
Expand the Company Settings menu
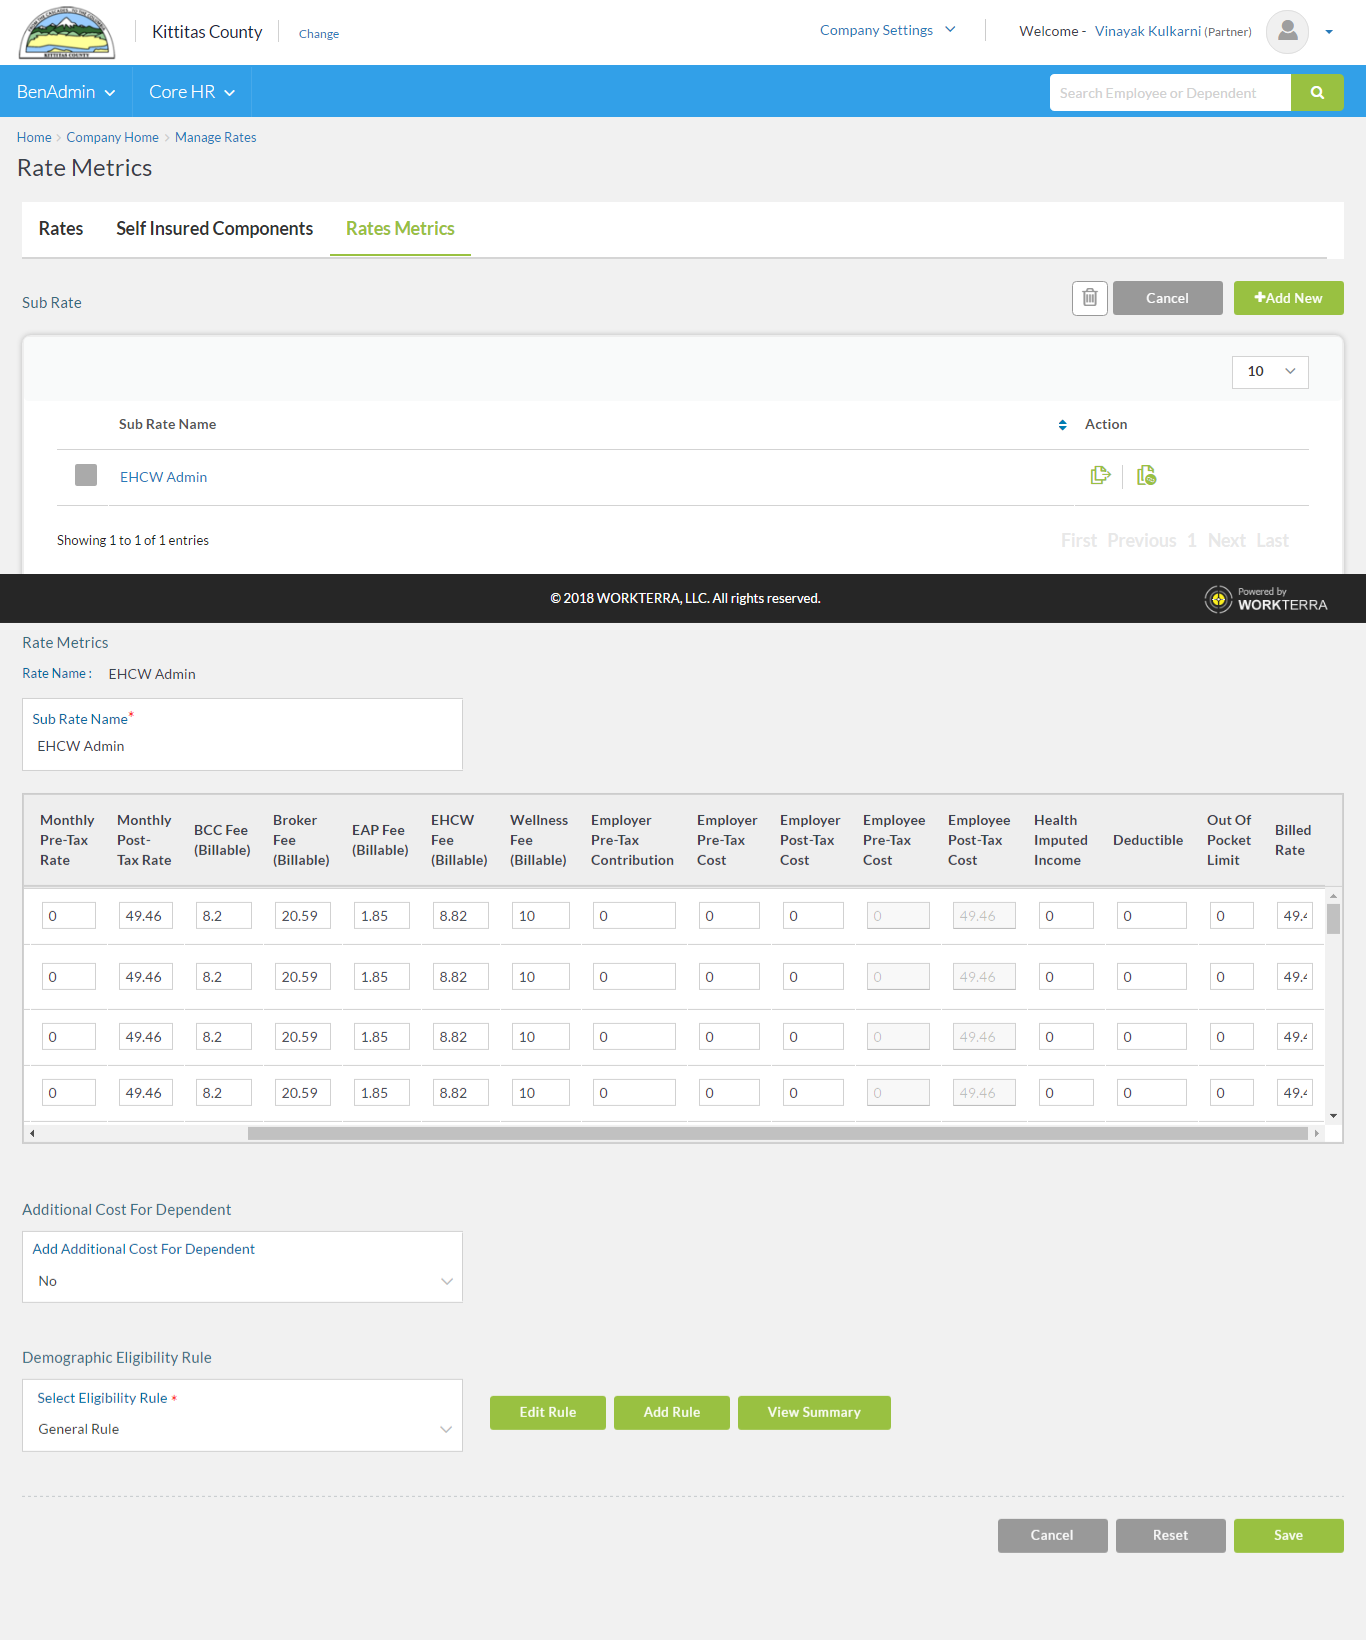click(887, 31)
